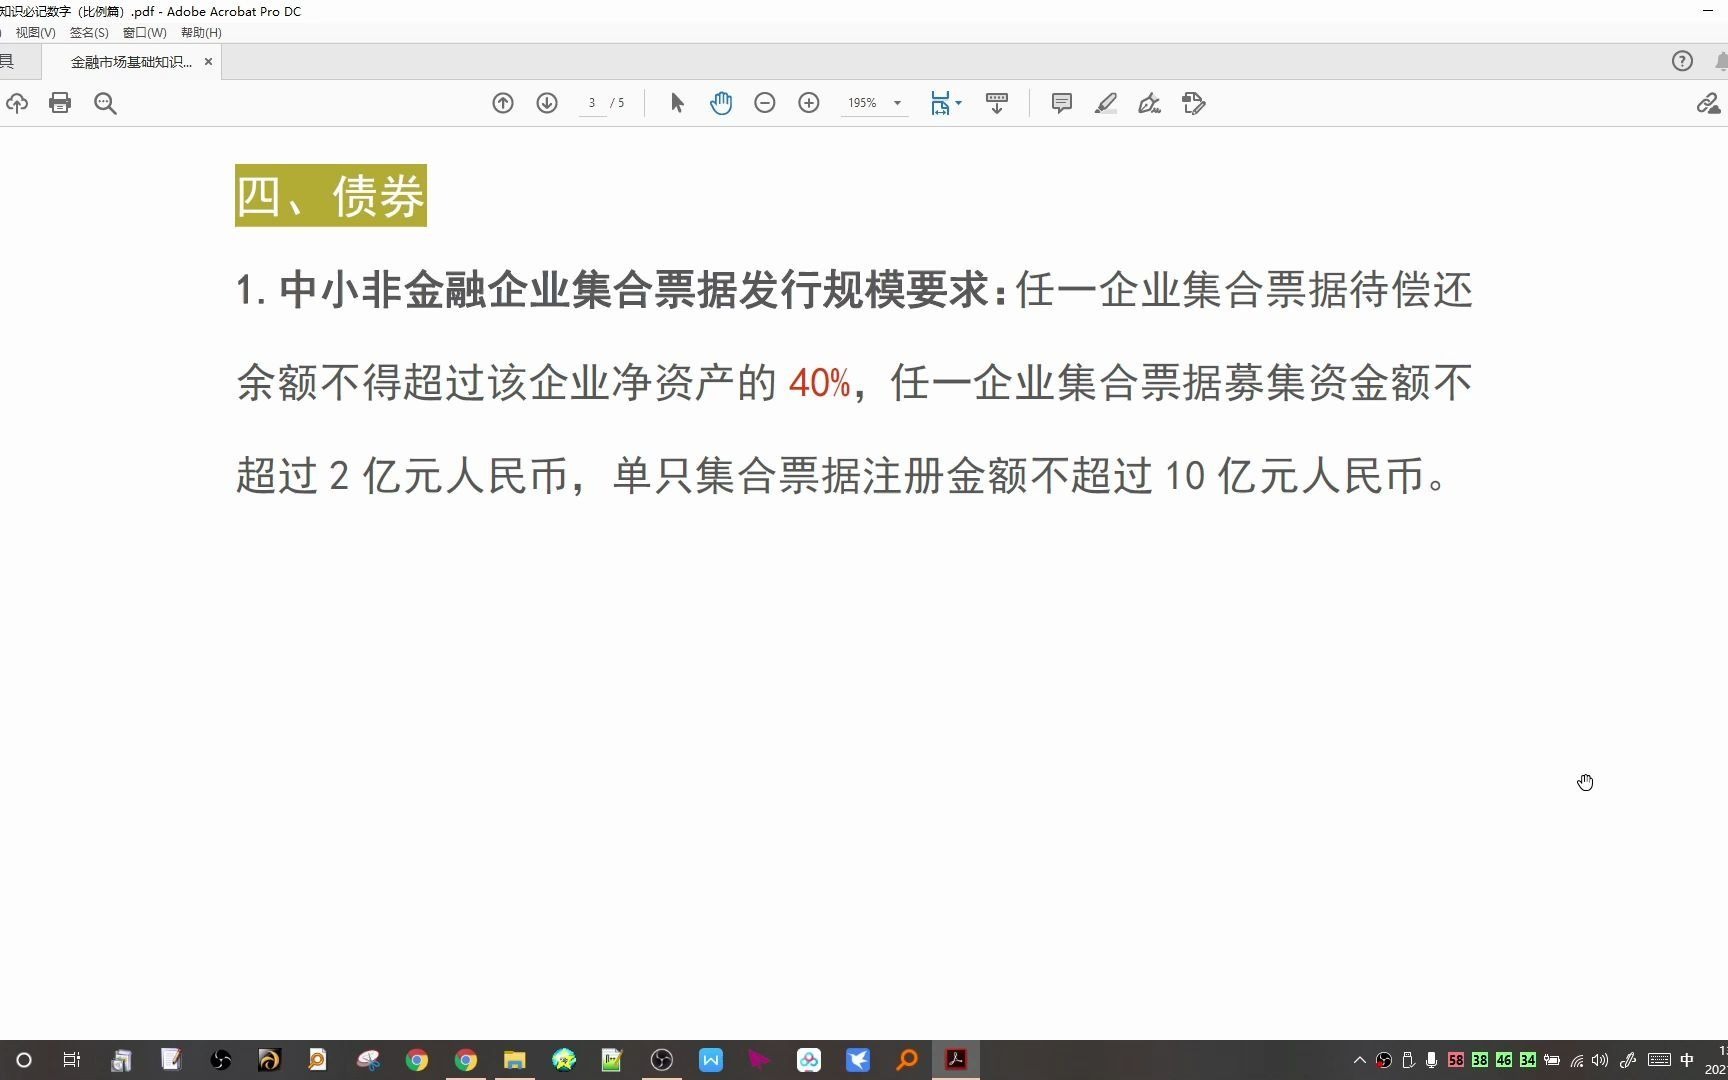Screen dimensions: 1728x1080
Task: Open the touch keyboard tray icon
Action: (x=1659, y=1060)
